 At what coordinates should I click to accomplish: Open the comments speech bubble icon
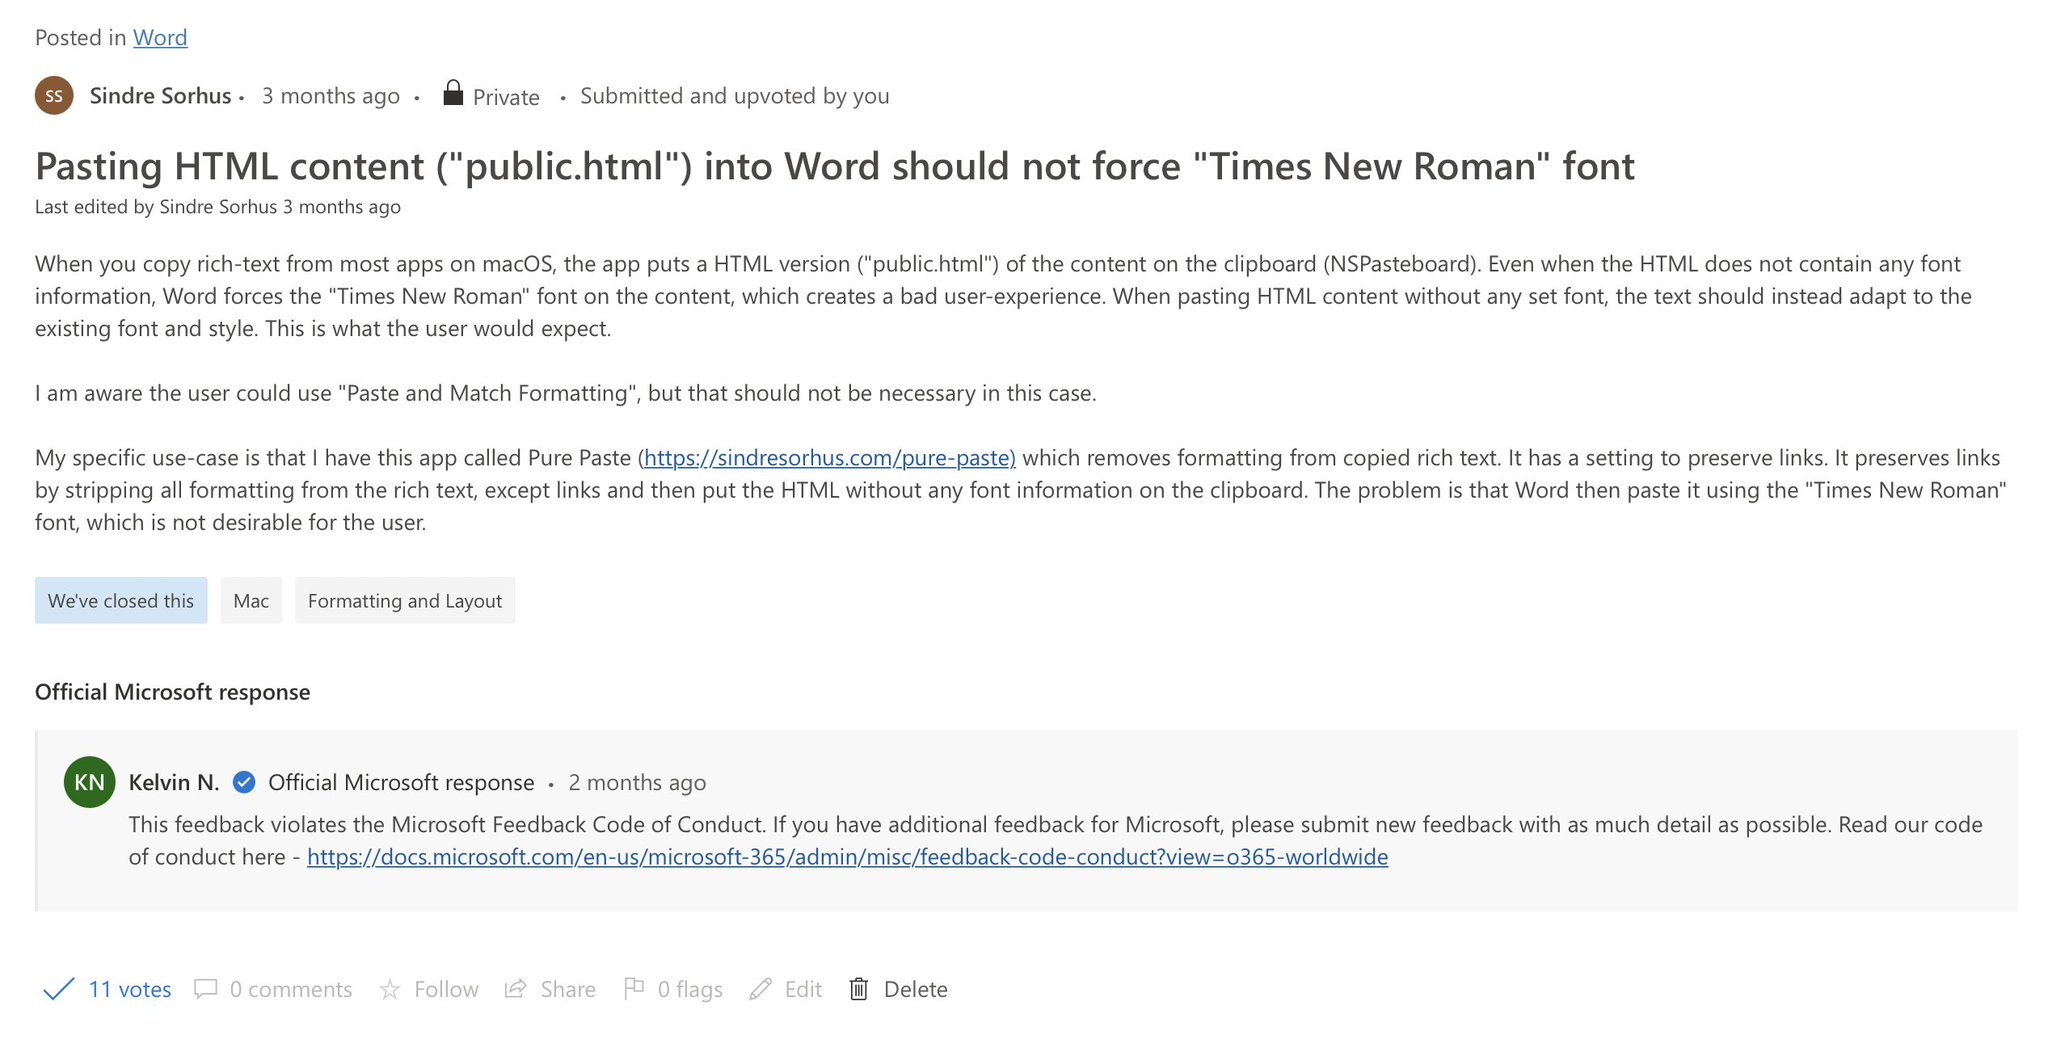pyautogui.click(x=206, y=989)
